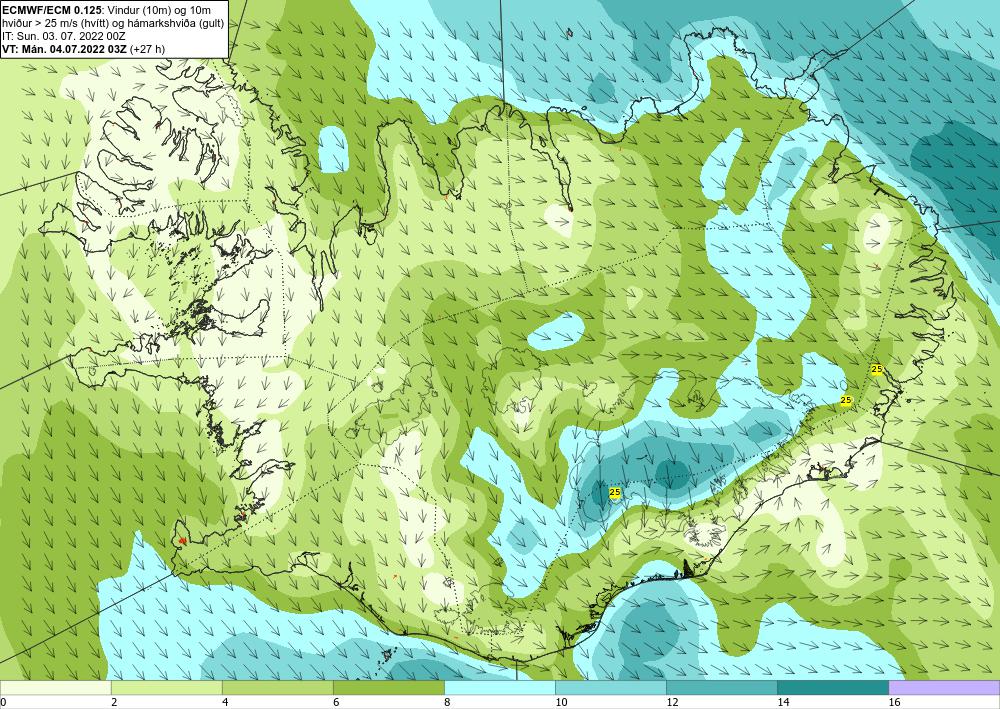Click the pale 0–2 m/s legend swatch
1000x709 pixels.
pyautogui.click(x=55, y=687)
